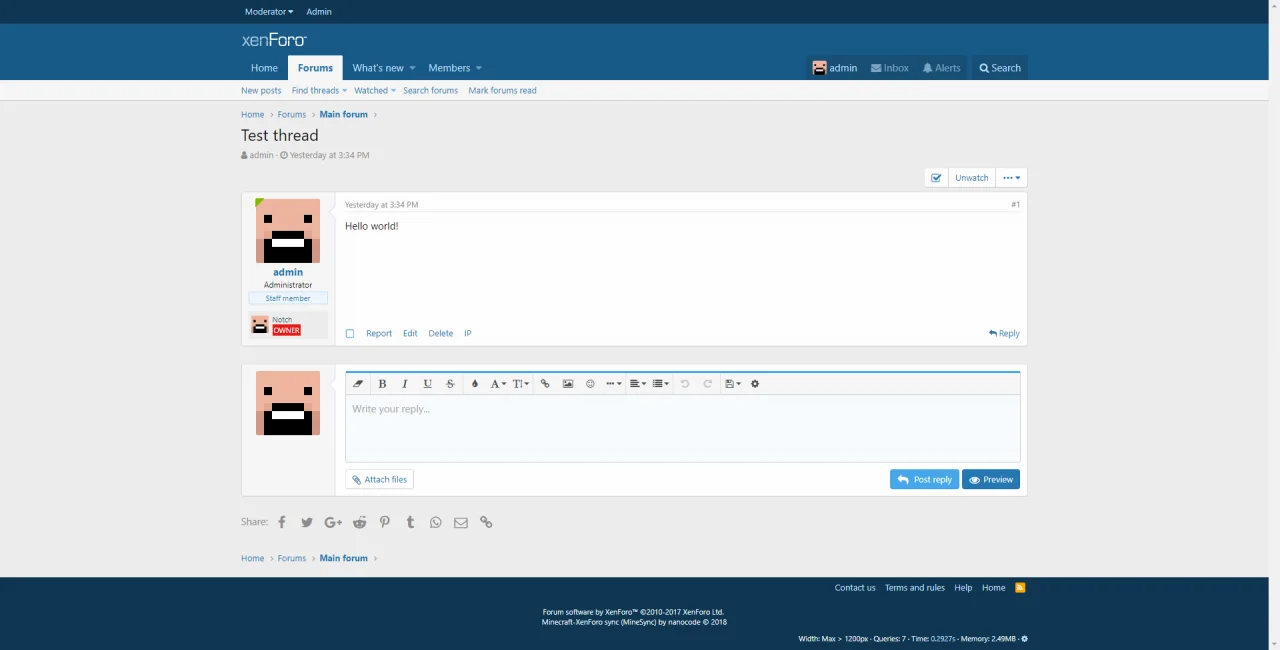Open the thread tools ellipsis menu

pyautogui.click(x=1011, y=178)
